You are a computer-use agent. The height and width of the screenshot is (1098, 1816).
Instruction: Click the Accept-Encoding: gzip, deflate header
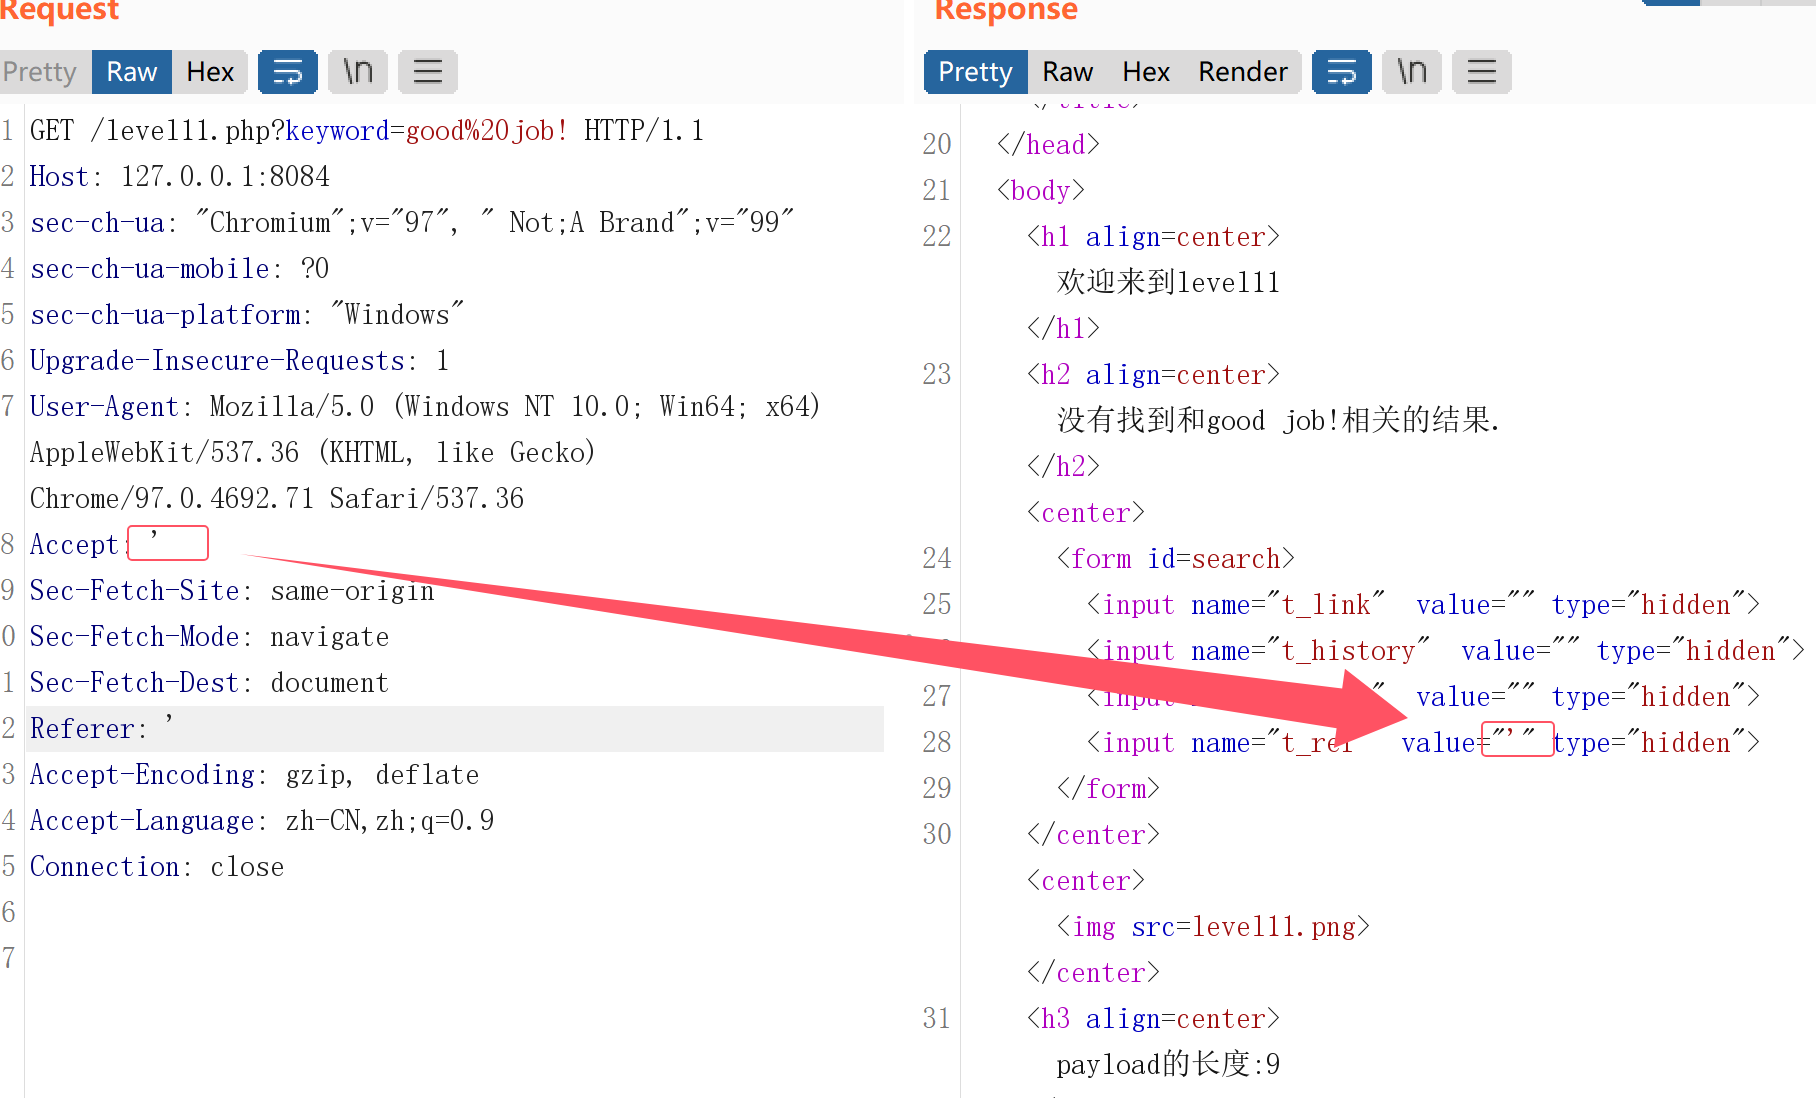[255, 775]
